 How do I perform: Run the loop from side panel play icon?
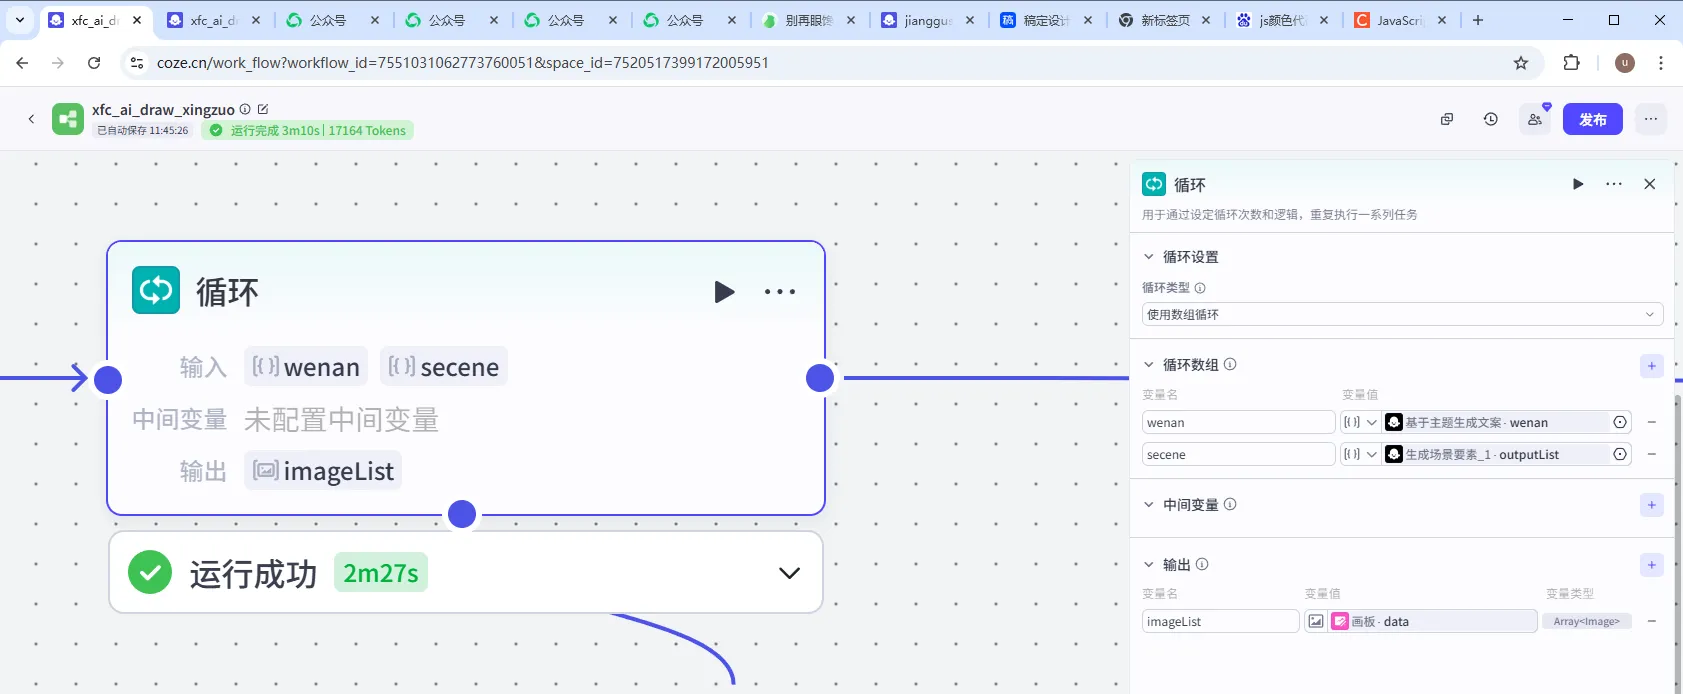1578,184
